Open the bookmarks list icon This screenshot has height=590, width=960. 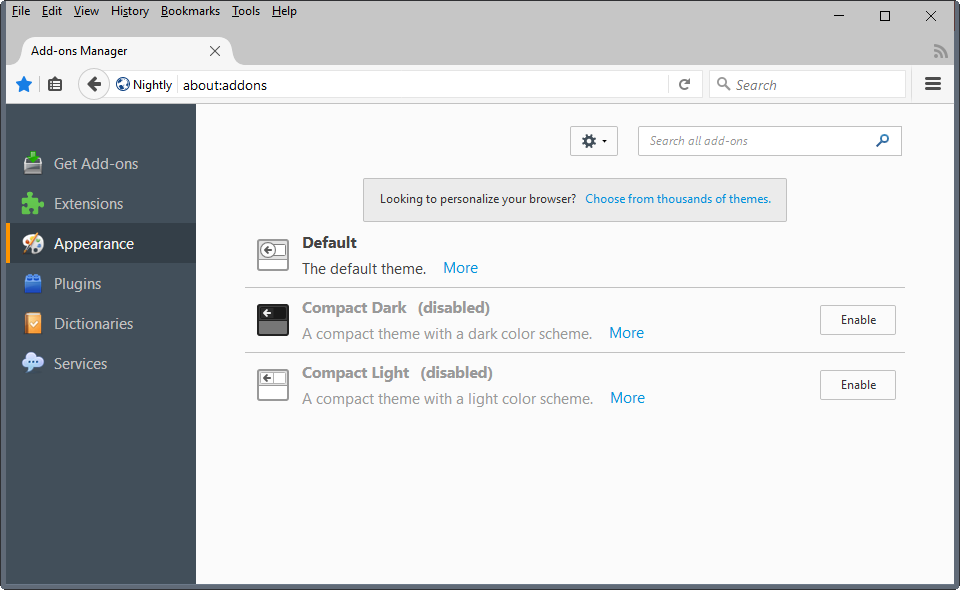click(55, 84)
